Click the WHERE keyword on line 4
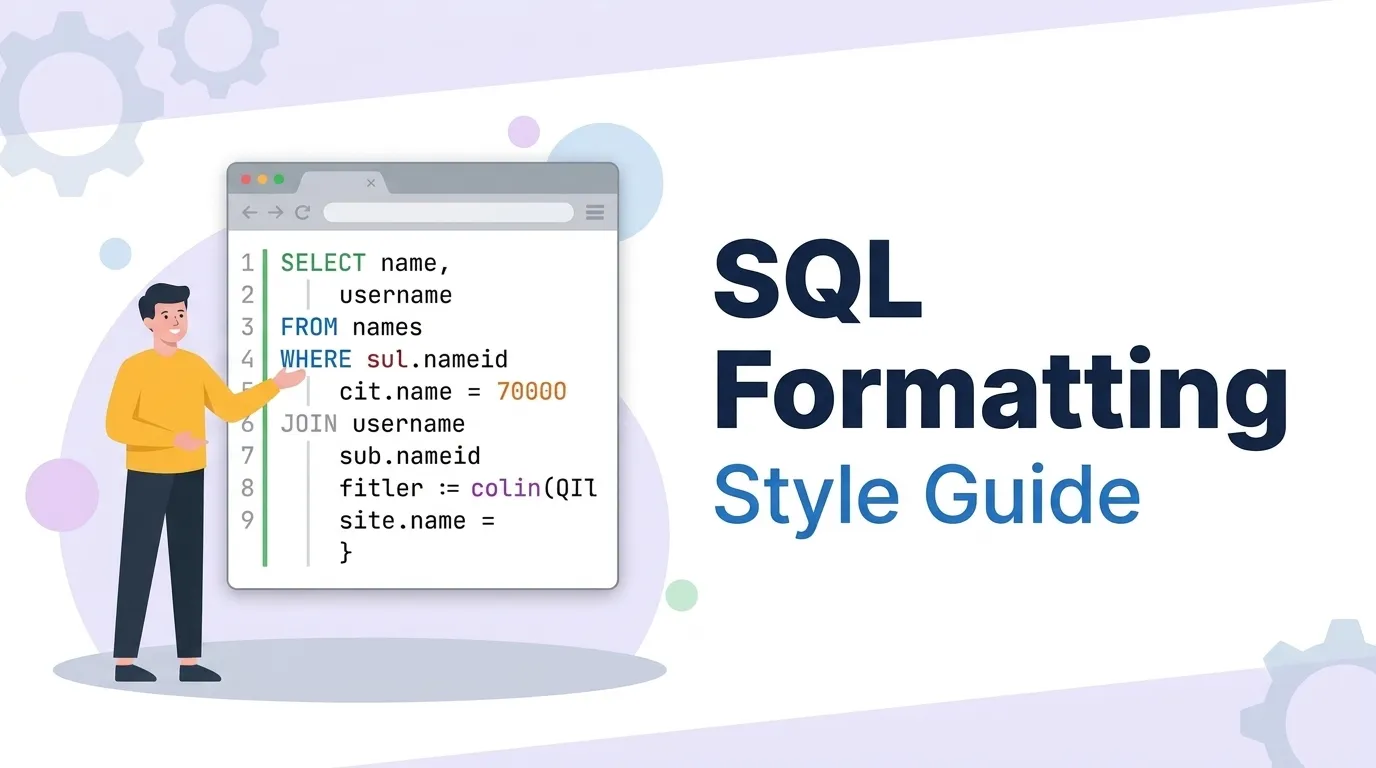 pos(316,359)
